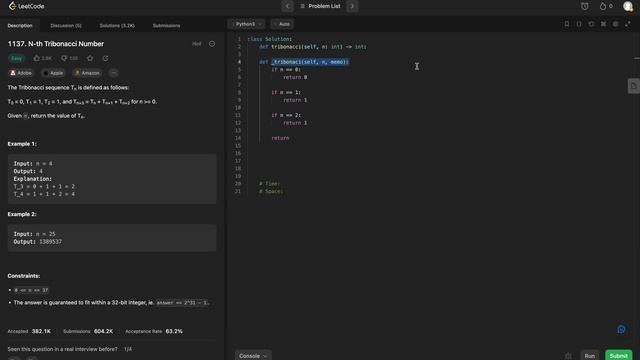Image resolution: width=640 pixels, height=360 pixels.
Task: Open the Problem List panel
Action: (320, 6)
